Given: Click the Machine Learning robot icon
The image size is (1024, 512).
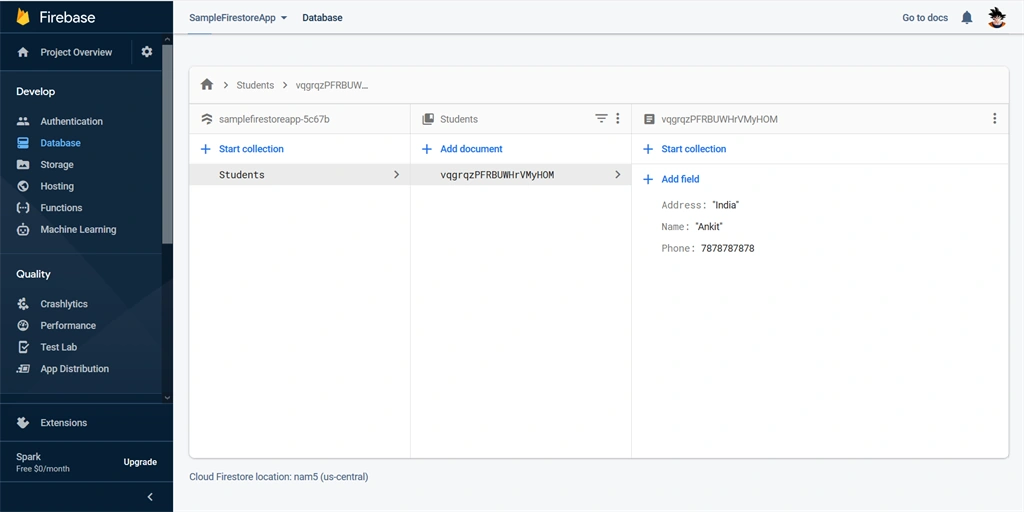Looking at the screenshot, I should 23,229.
